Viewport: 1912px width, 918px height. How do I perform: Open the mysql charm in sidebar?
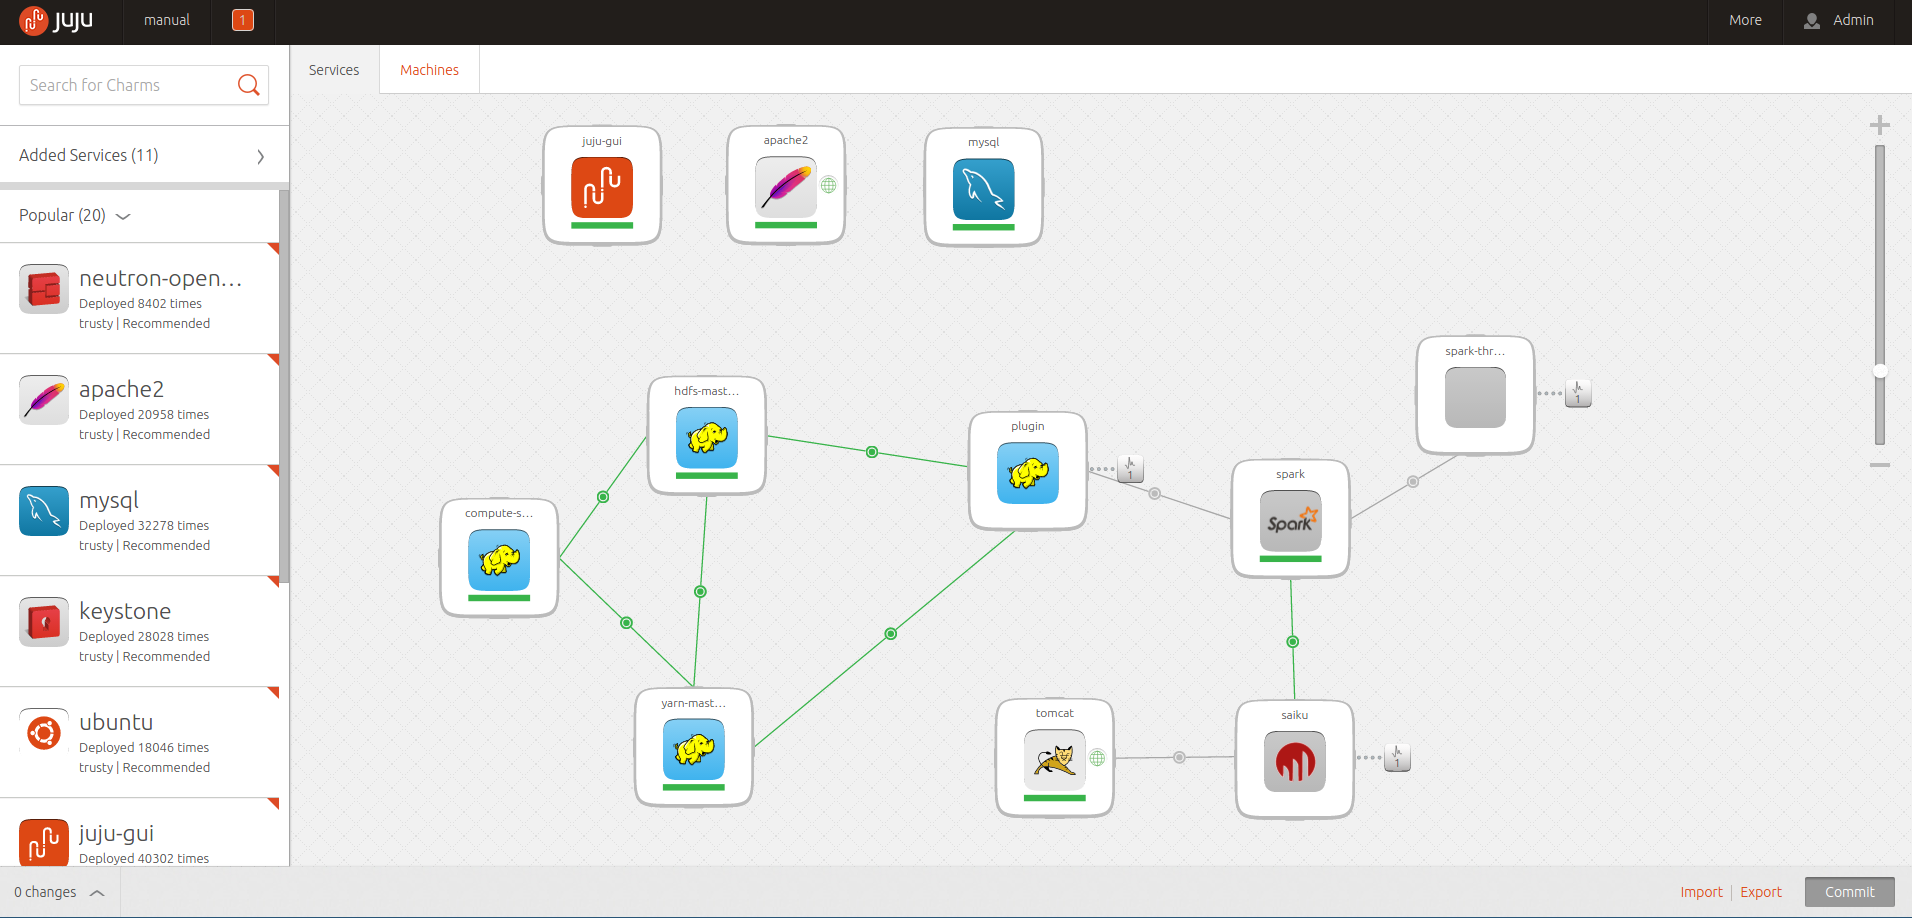pos(140,520)
